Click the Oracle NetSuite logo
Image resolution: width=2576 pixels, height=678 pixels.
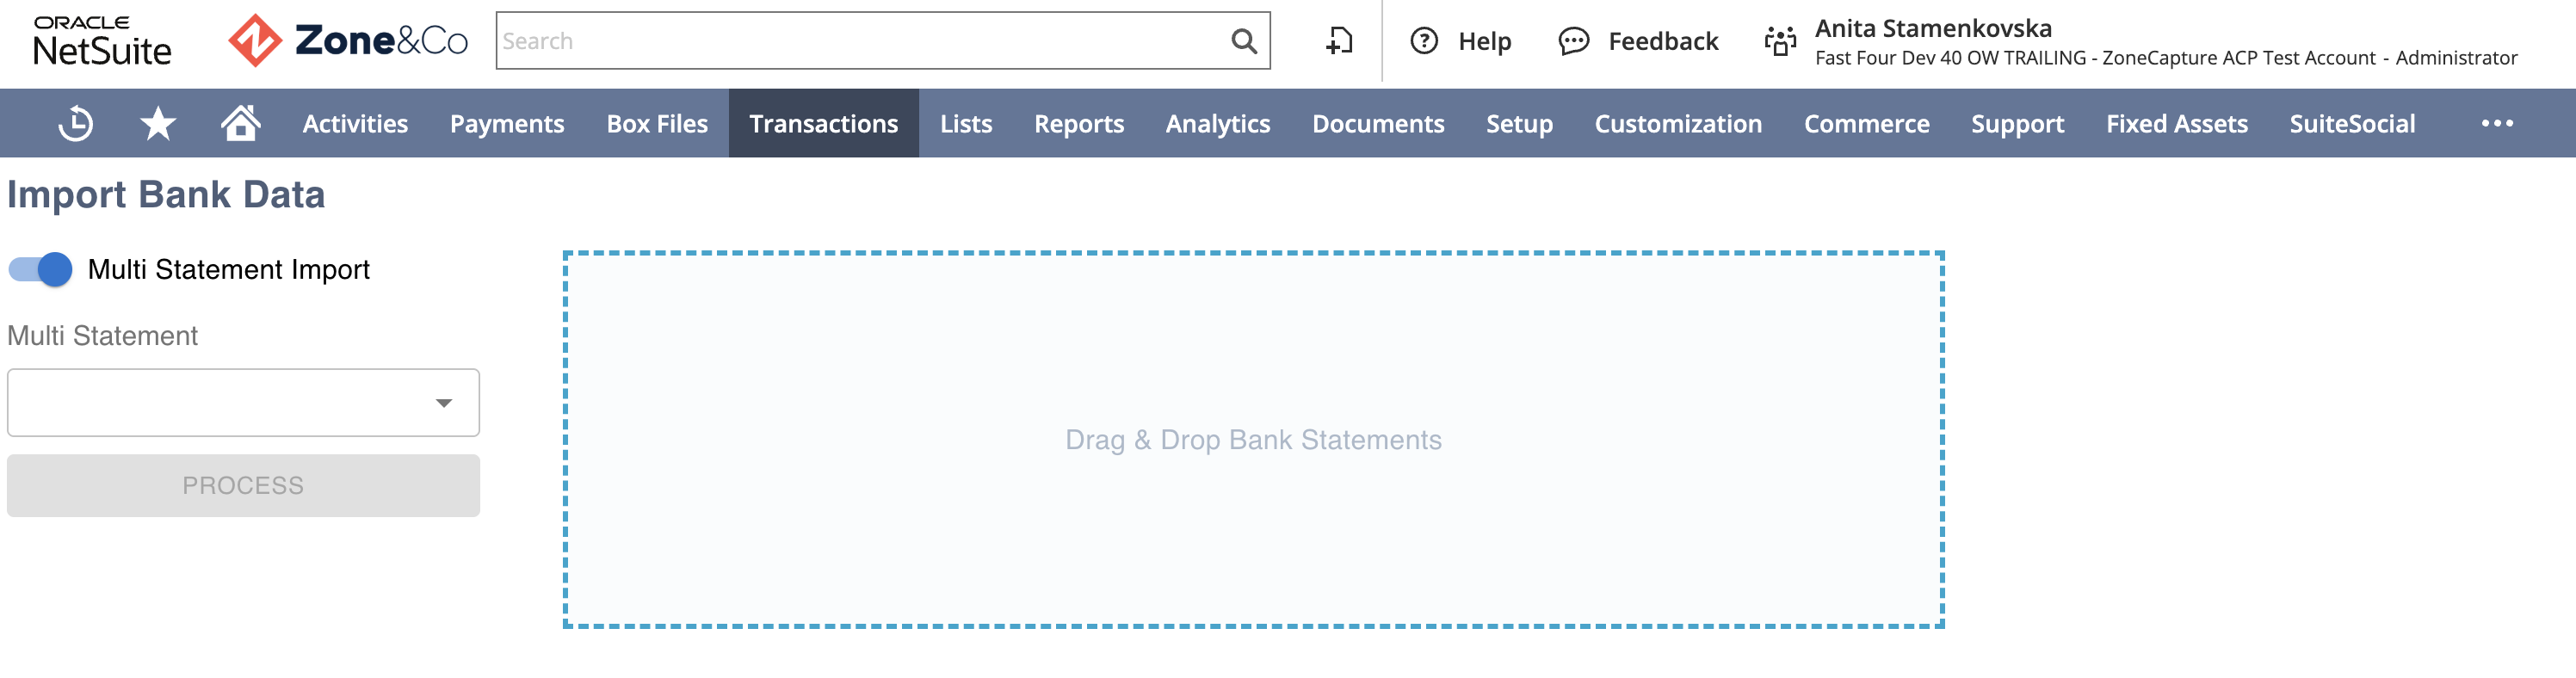(102, 41)
